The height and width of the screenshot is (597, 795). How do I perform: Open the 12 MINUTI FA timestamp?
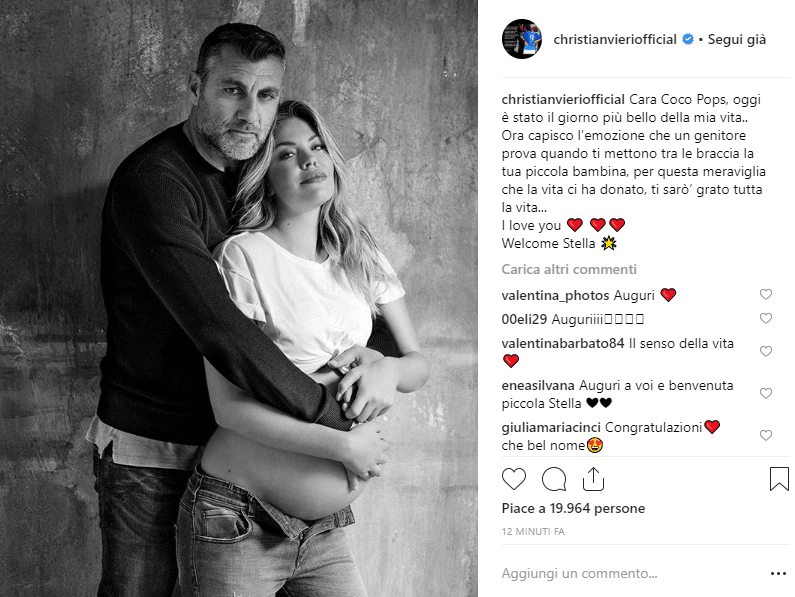533,532
